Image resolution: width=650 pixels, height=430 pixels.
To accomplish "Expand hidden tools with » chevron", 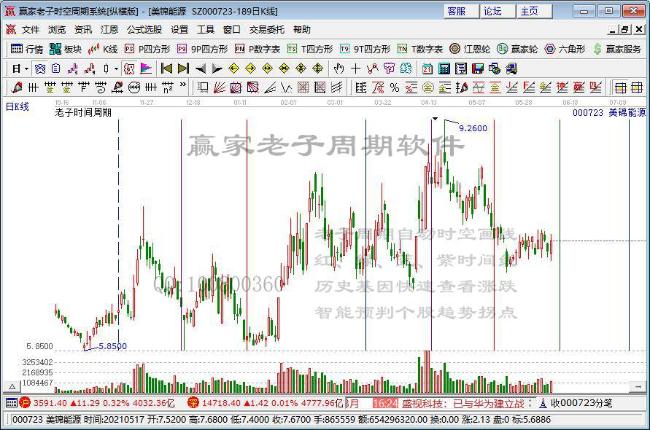I will point(183,85).
